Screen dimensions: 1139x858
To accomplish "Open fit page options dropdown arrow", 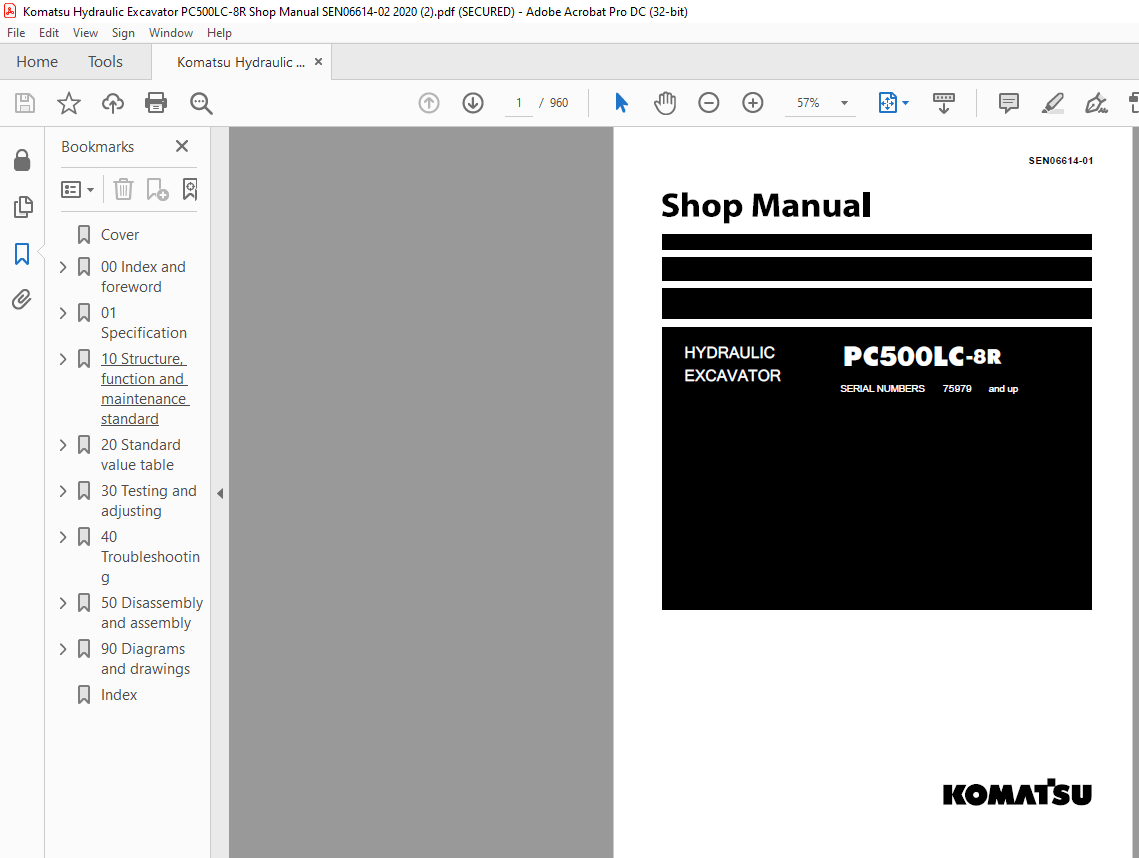I will click(x=905, y=103).
